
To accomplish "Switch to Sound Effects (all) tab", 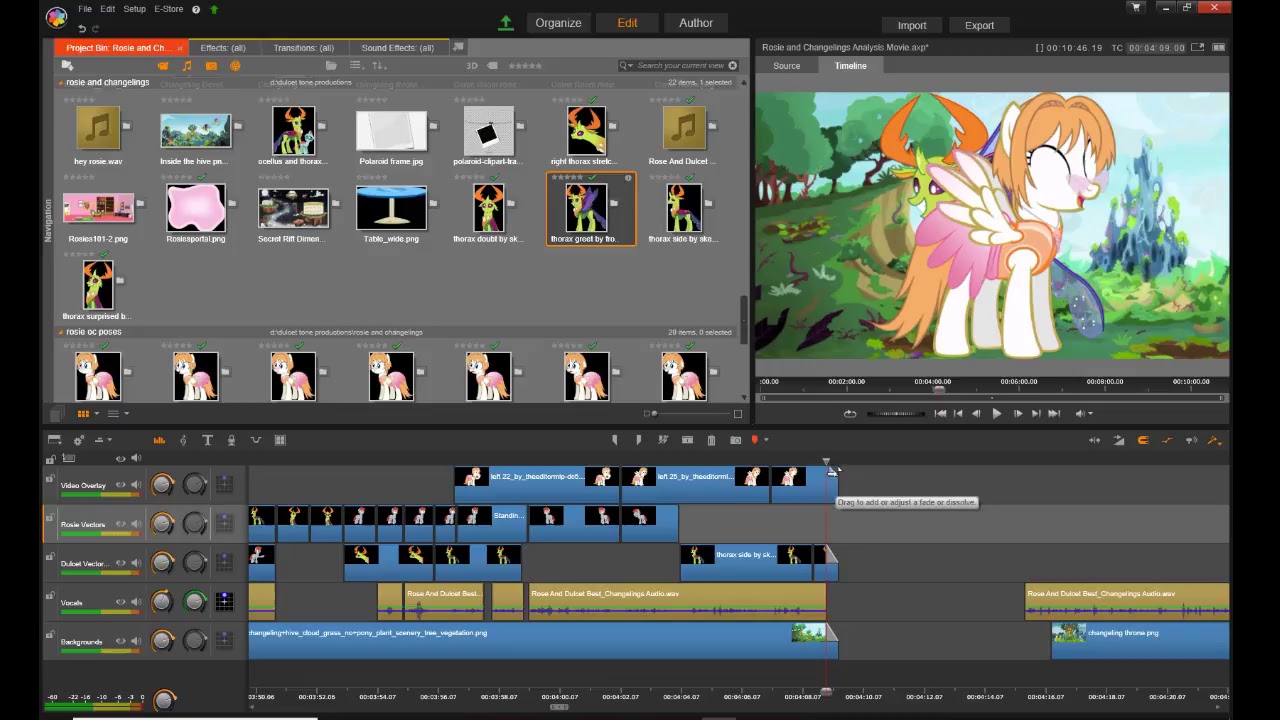I will pyautogui.click(x=398, y=48).
